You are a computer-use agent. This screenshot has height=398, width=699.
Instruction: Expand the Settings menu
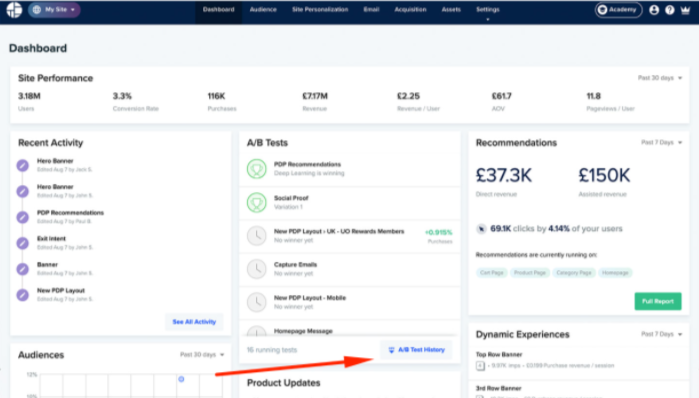point(488,11)
